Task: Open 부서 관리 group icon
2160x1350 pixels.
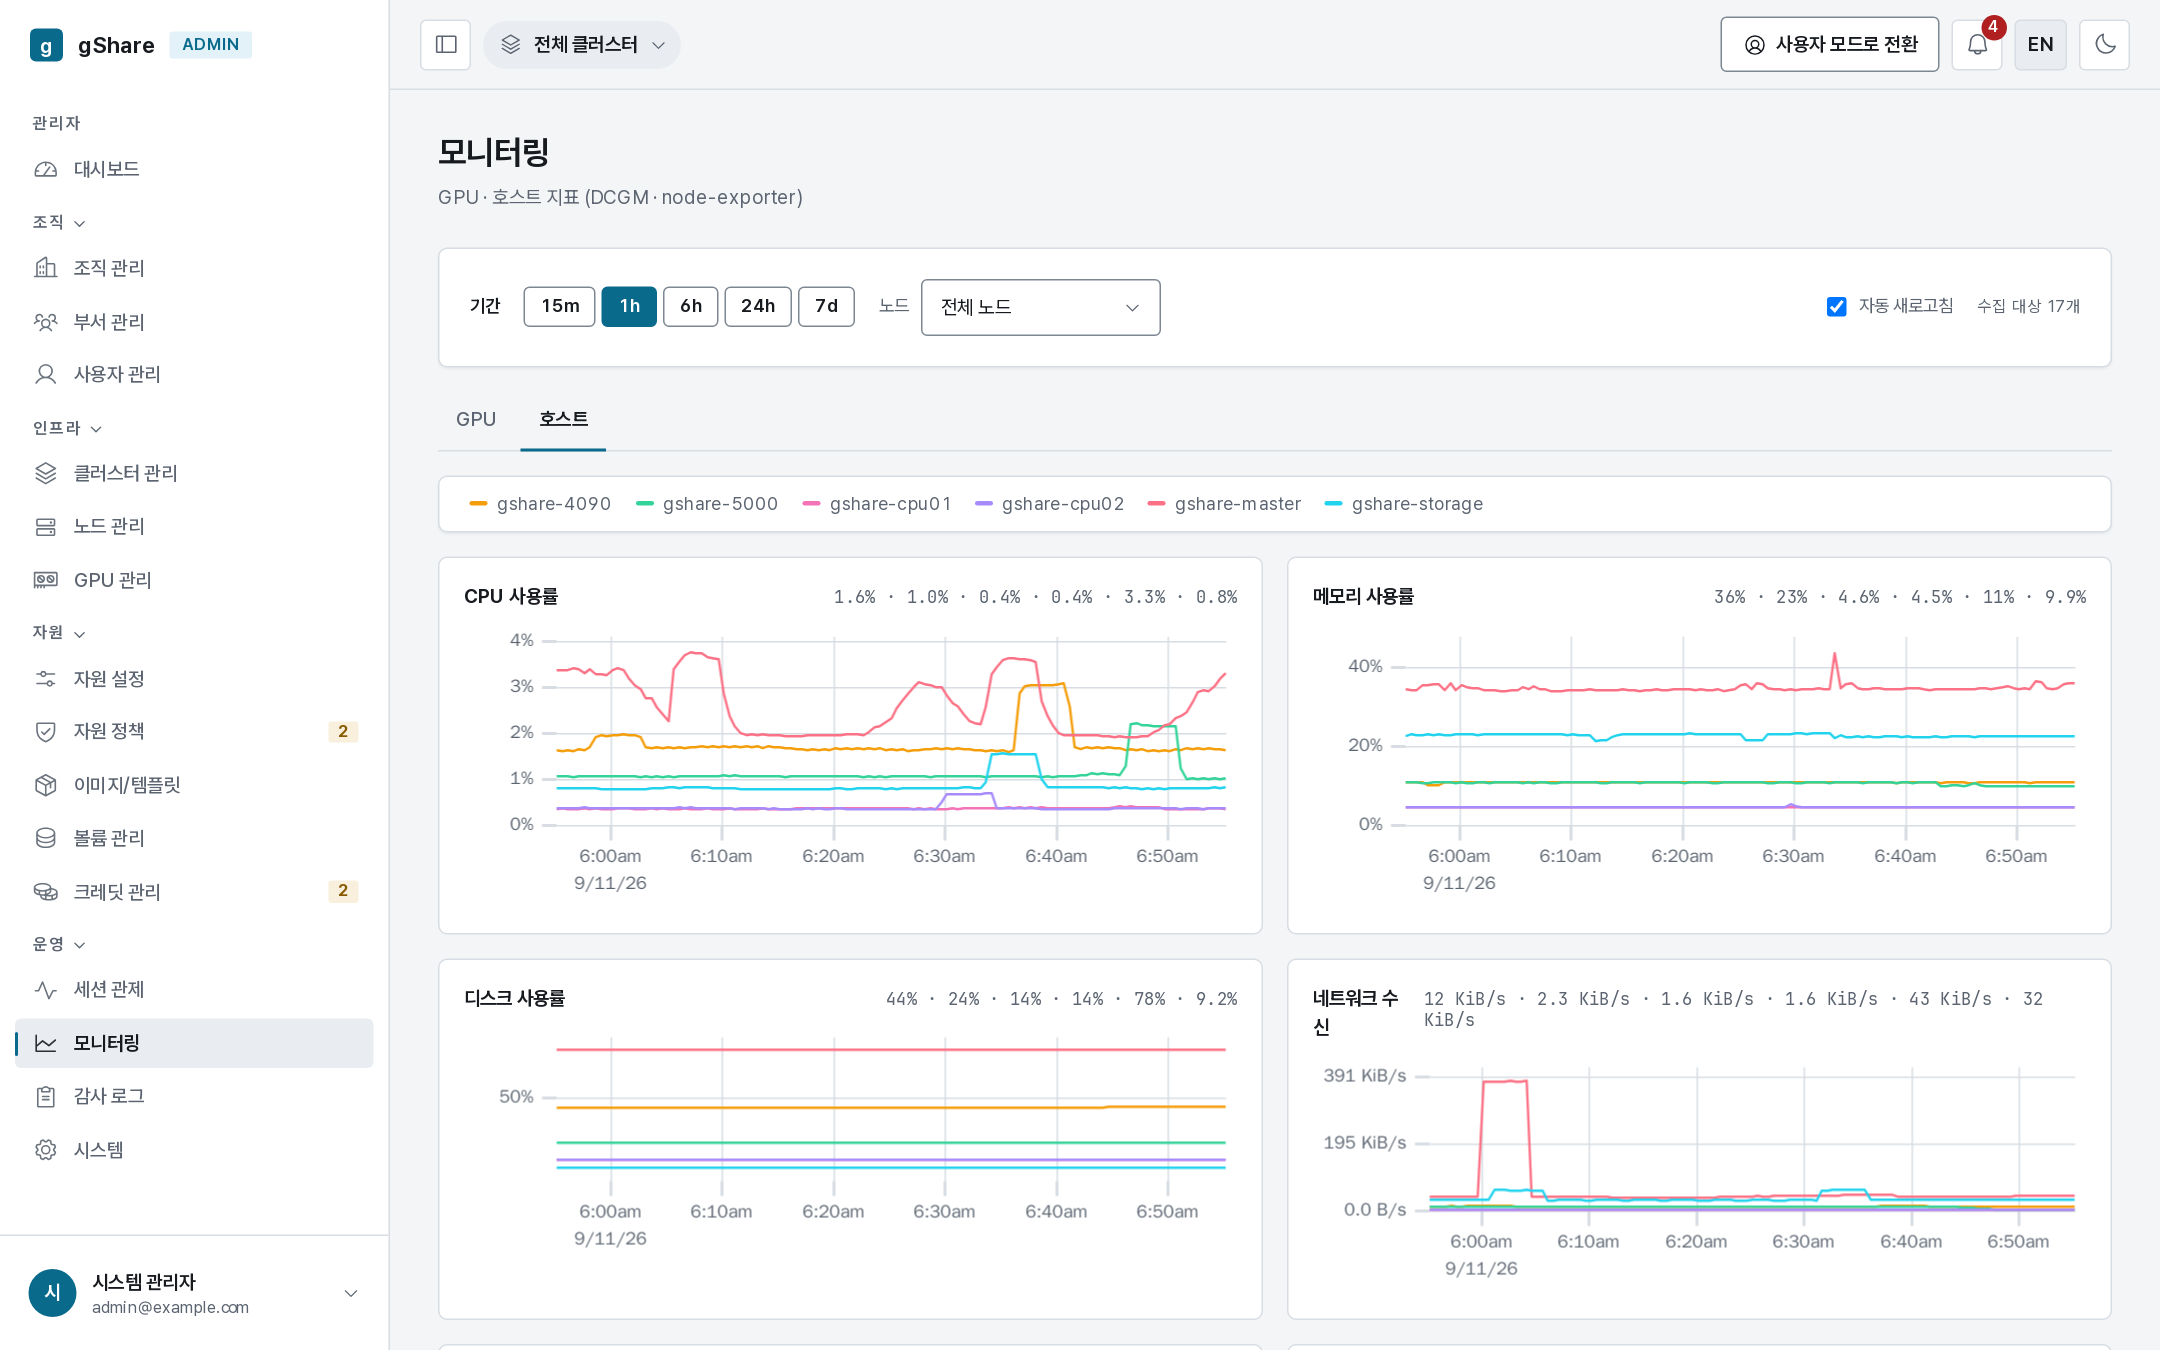Action: (x=46, y=322)
